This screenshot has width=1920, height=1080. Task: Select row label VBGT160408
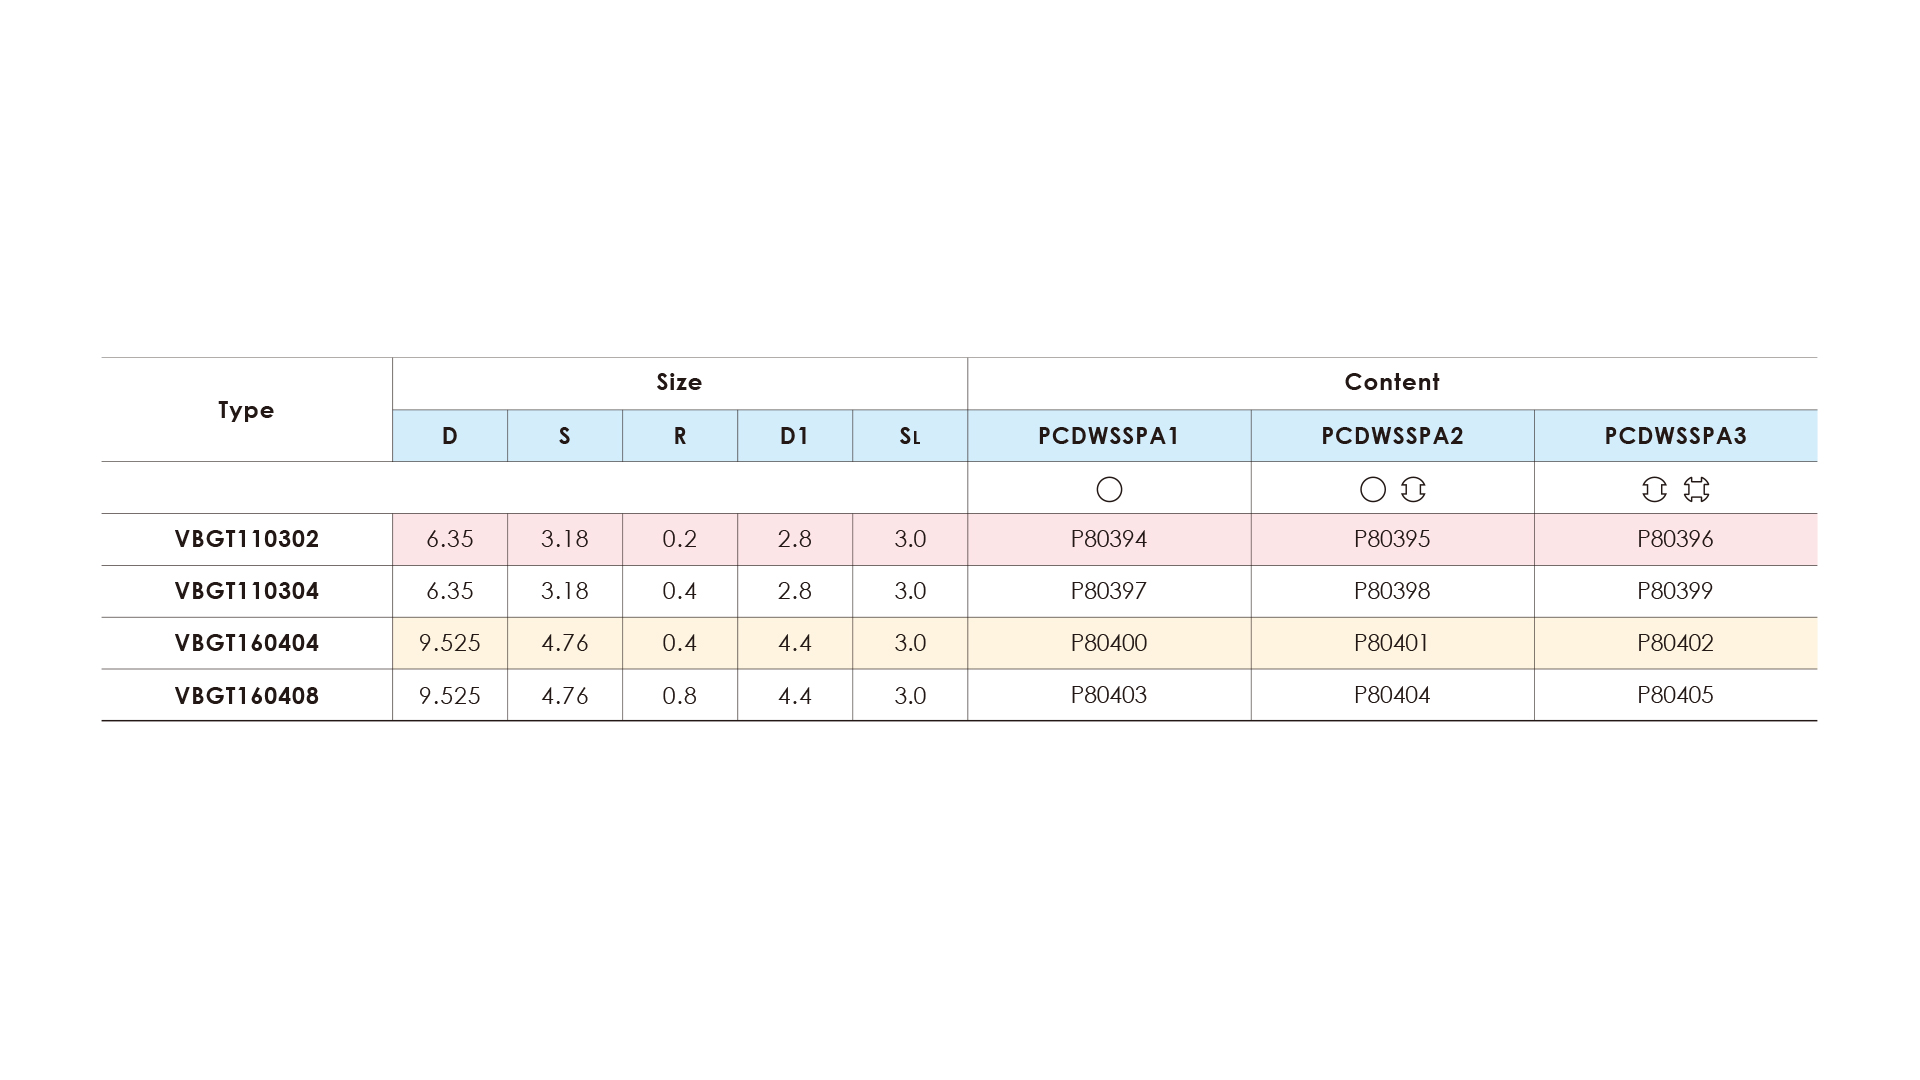[x=247, y=696]
